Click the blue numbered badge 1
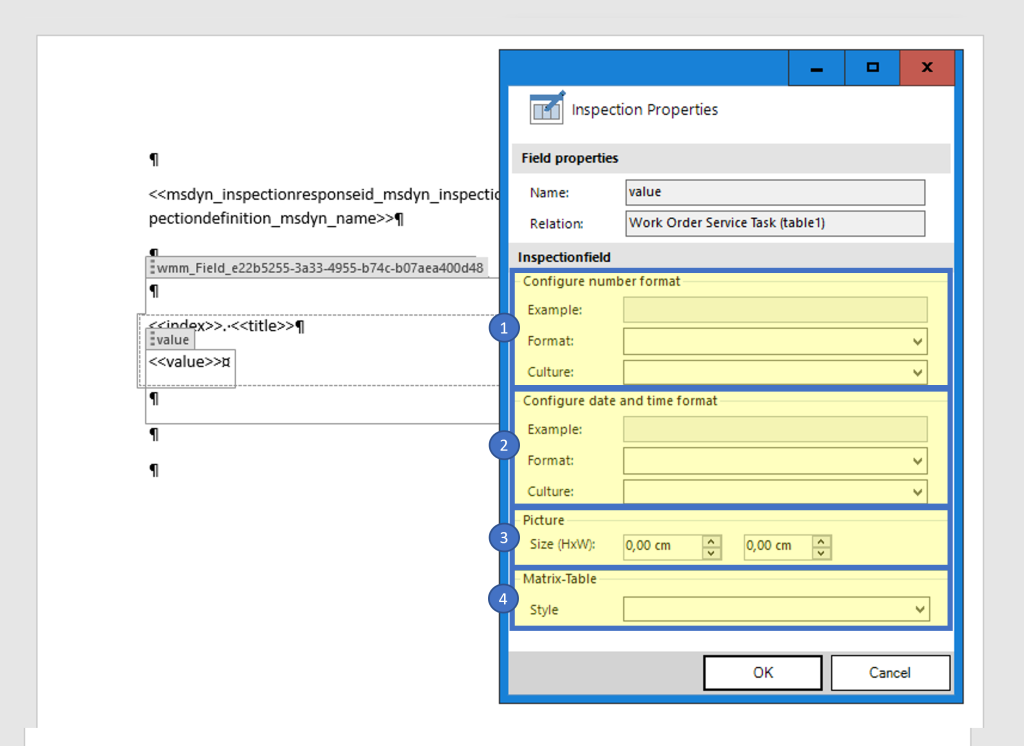Image resolution: width=1024 pixels, height=746 pixels. click(503, 328)
